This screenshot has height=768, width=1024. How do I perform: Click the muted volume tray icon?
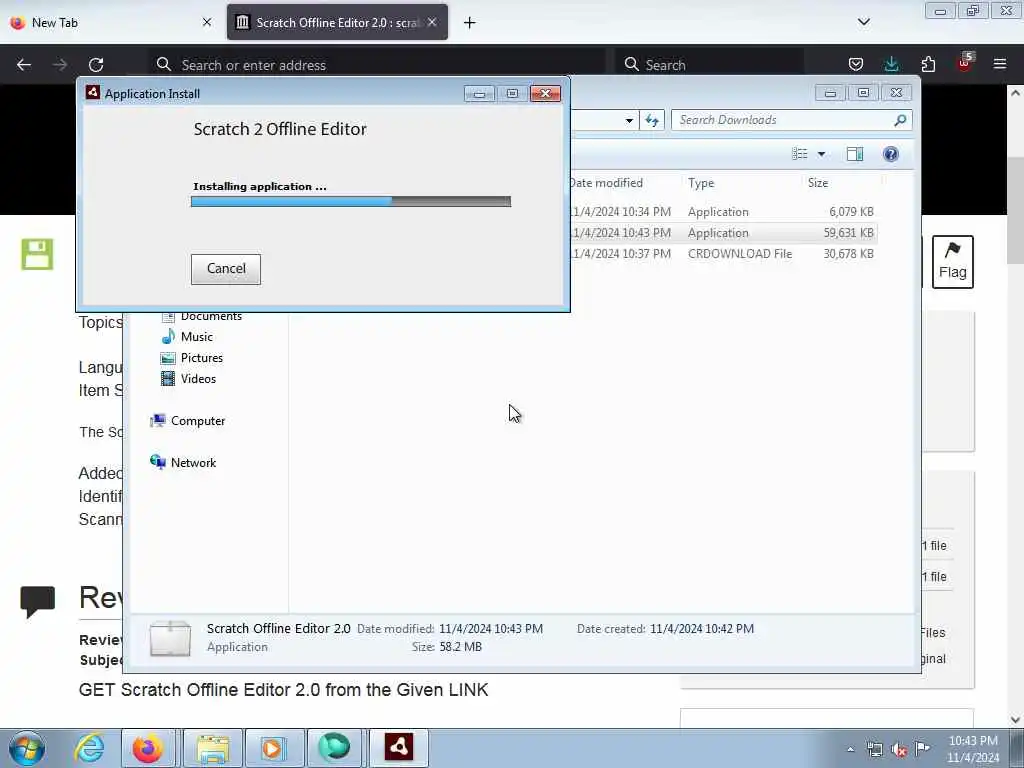click(x=899, y=750)
